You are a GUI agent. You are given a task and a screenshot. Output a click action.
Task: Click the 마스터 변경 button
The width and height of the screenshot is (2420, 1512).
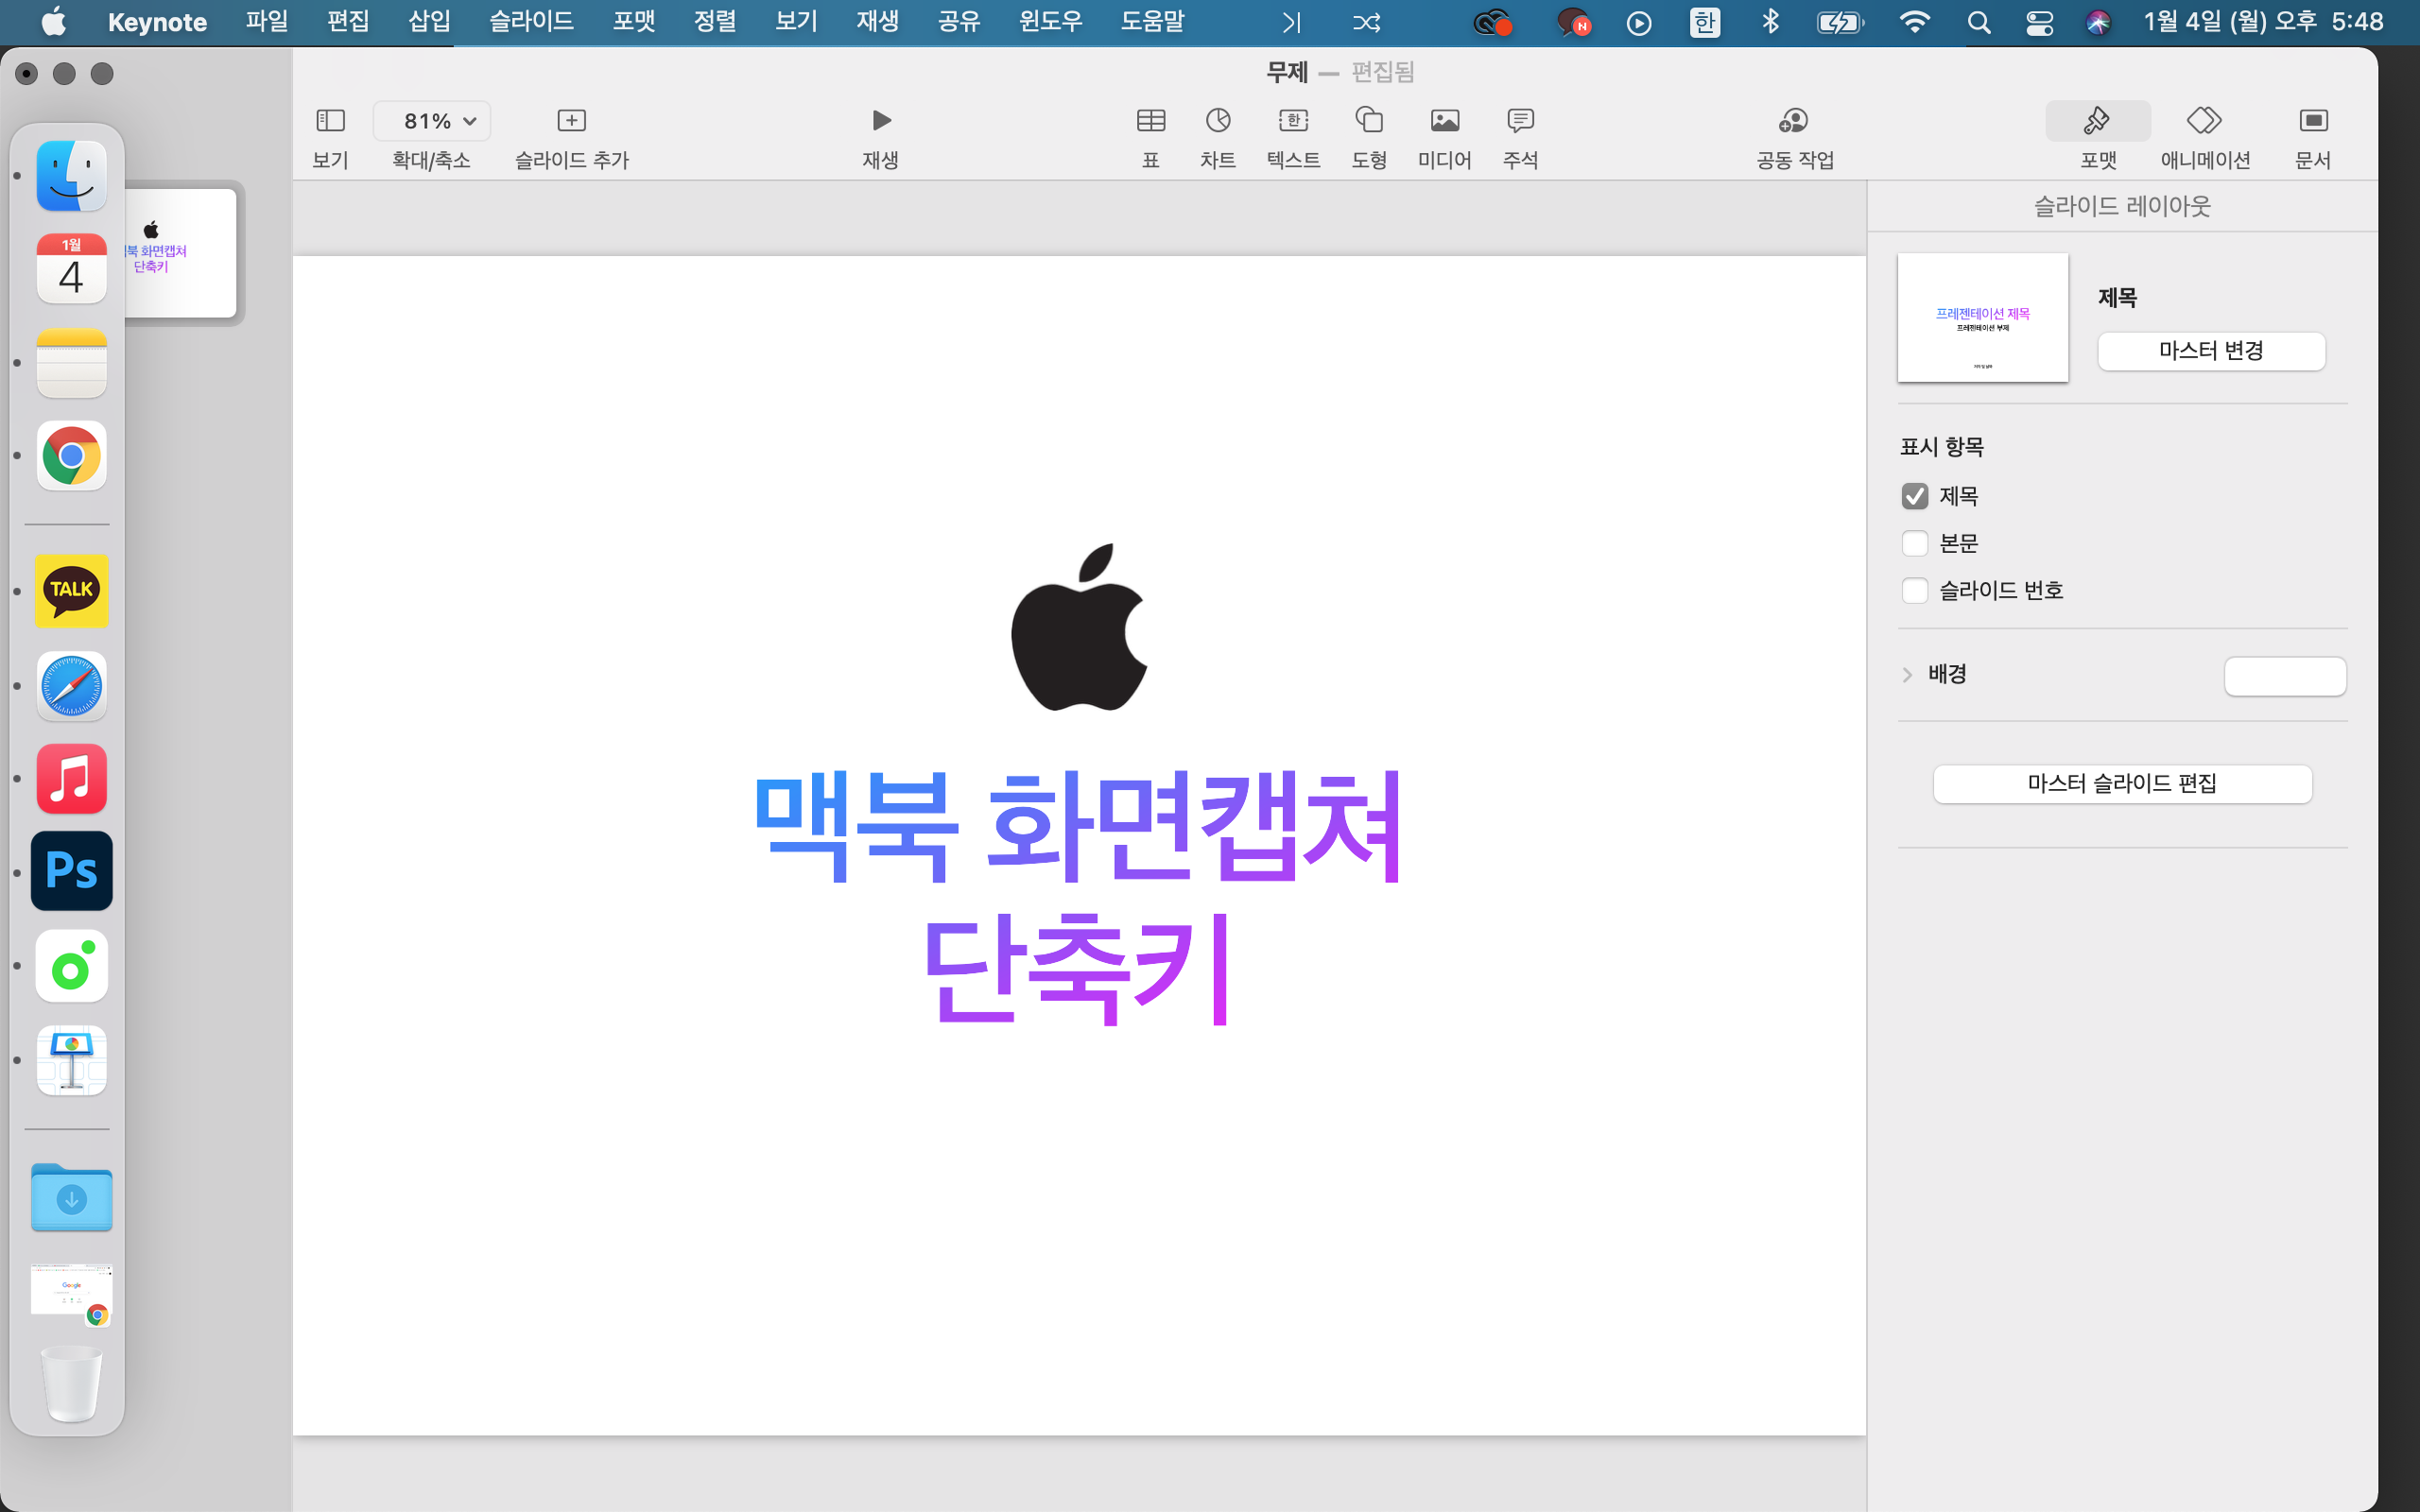click(2211, 351)
